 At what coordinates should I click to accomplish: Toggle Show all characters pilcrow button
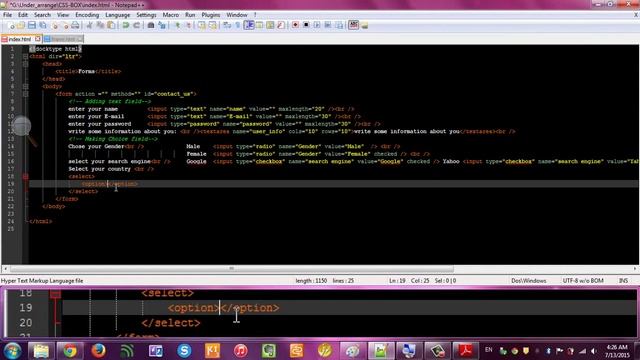238,25
